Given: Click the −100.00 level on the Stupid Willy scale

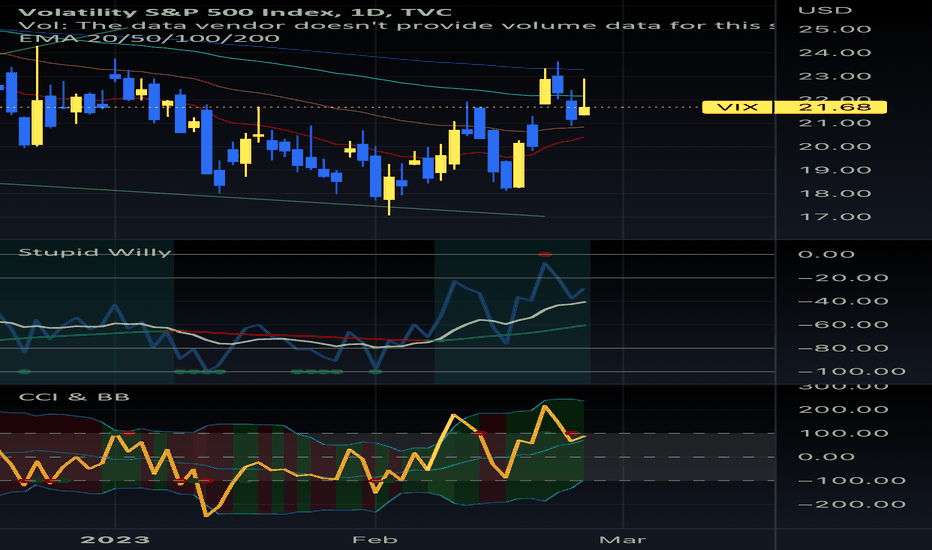Looking at the screenshot, I should coord(851,372).
